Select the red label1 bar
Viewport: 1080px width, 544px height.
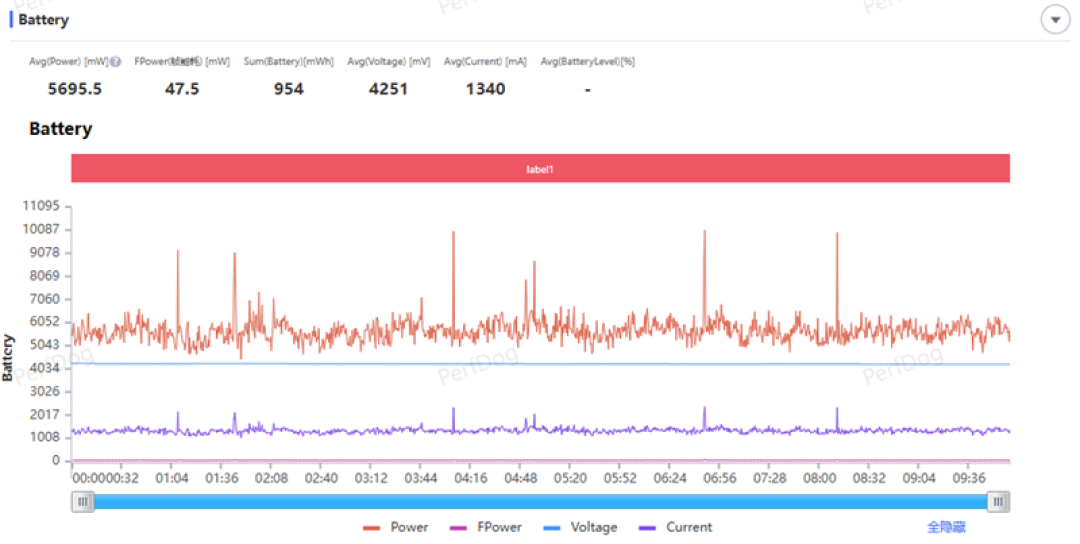pos(541,169)
